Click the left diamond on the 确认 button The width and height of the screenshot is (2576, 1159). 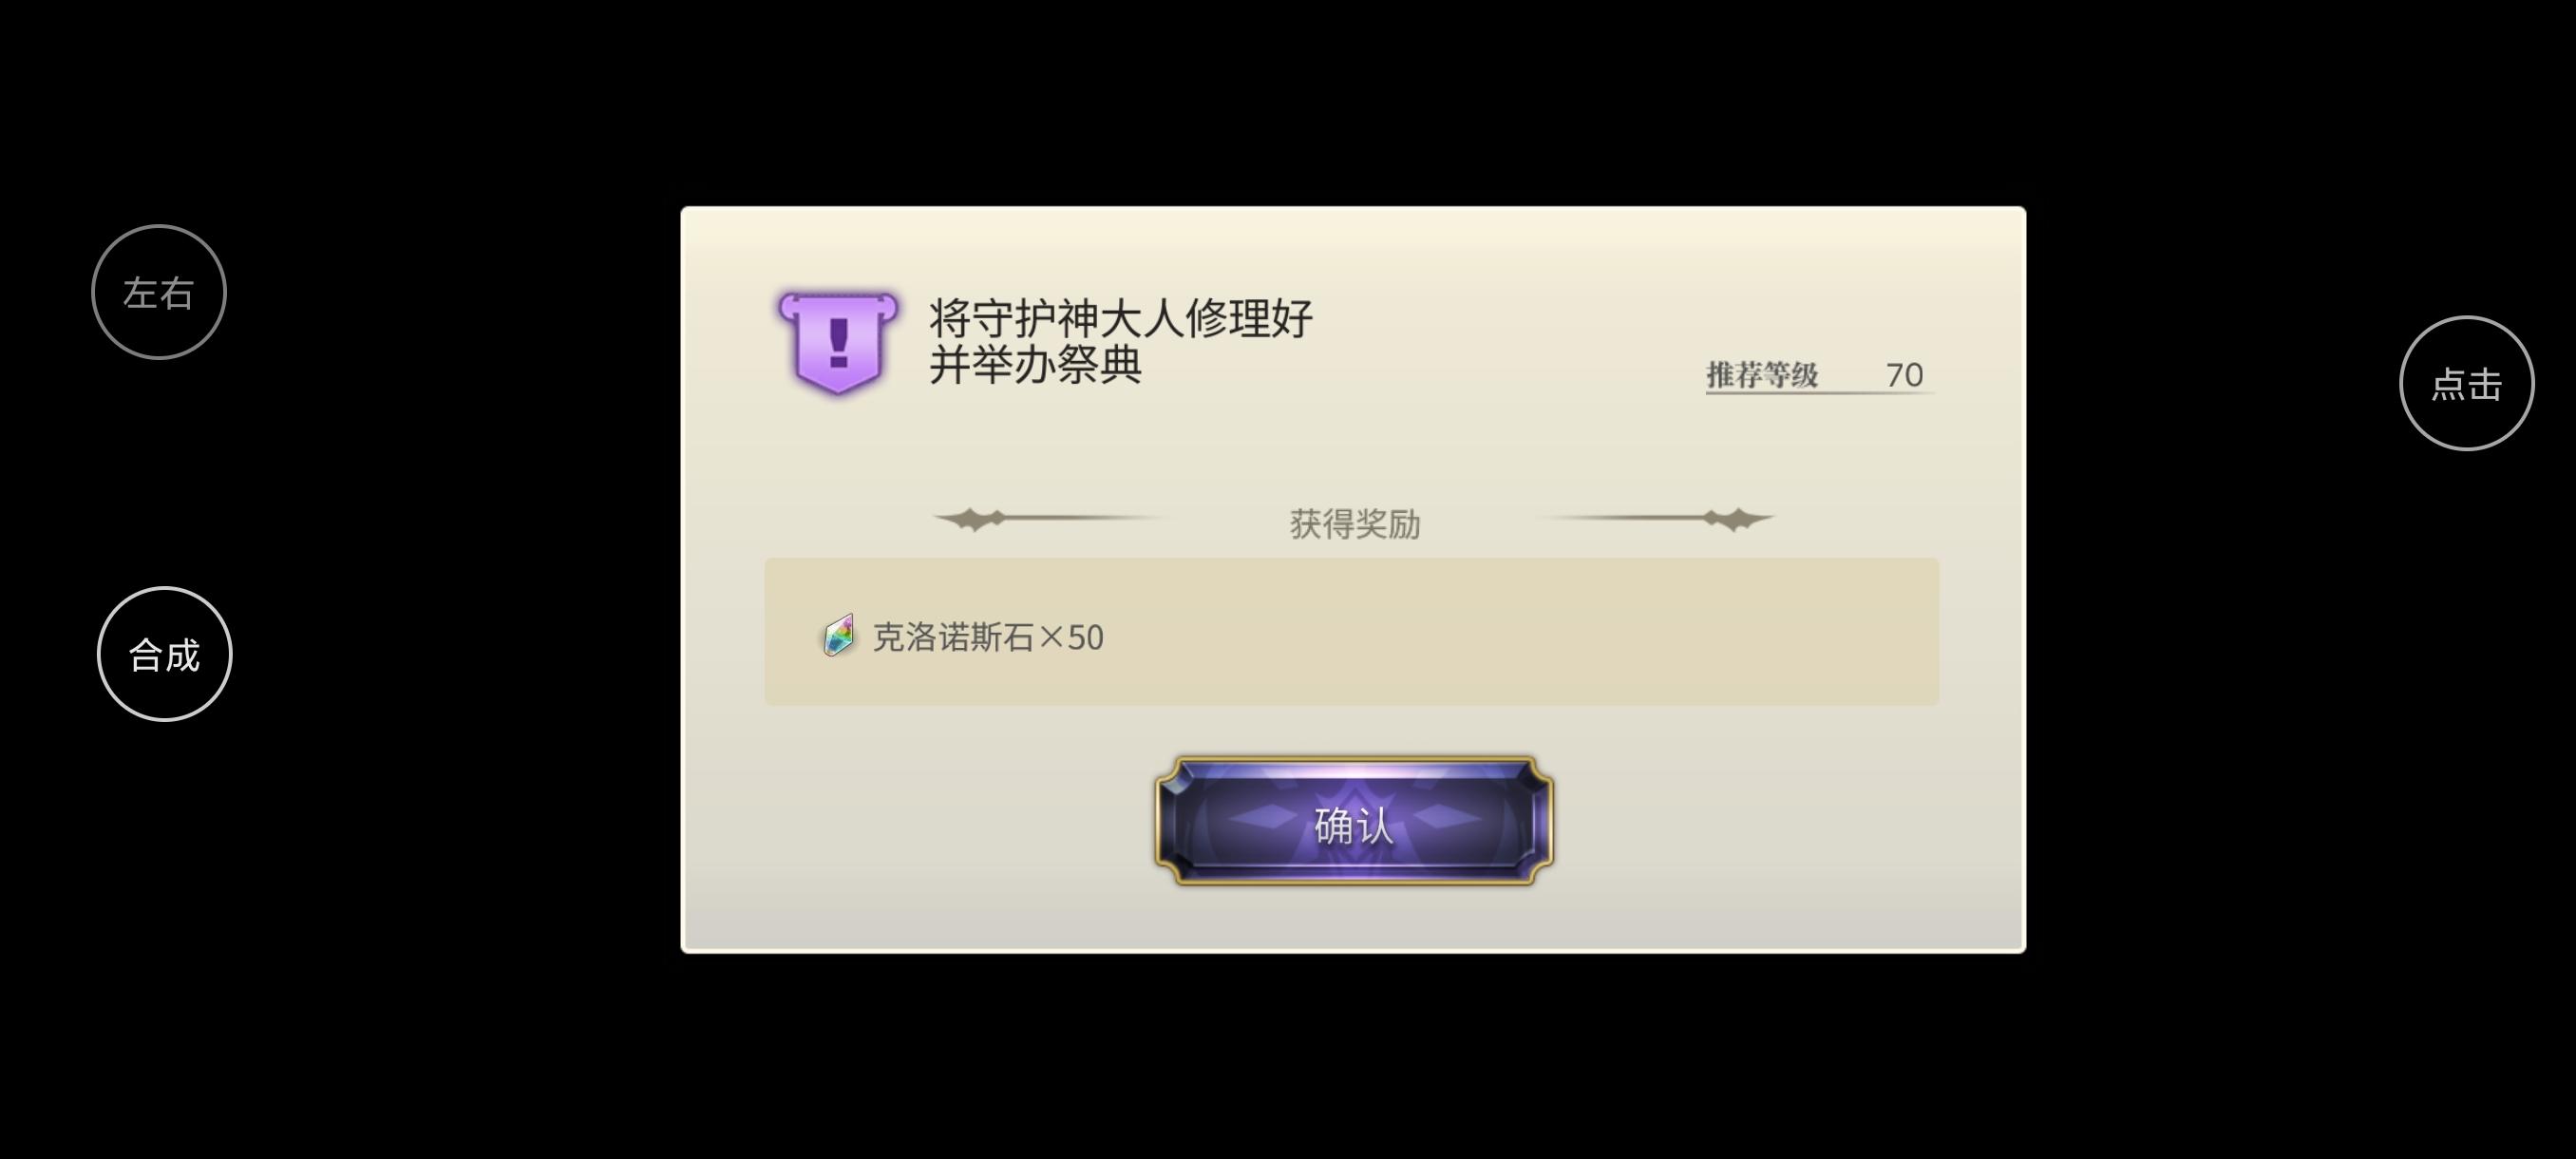click(1263, 818)
